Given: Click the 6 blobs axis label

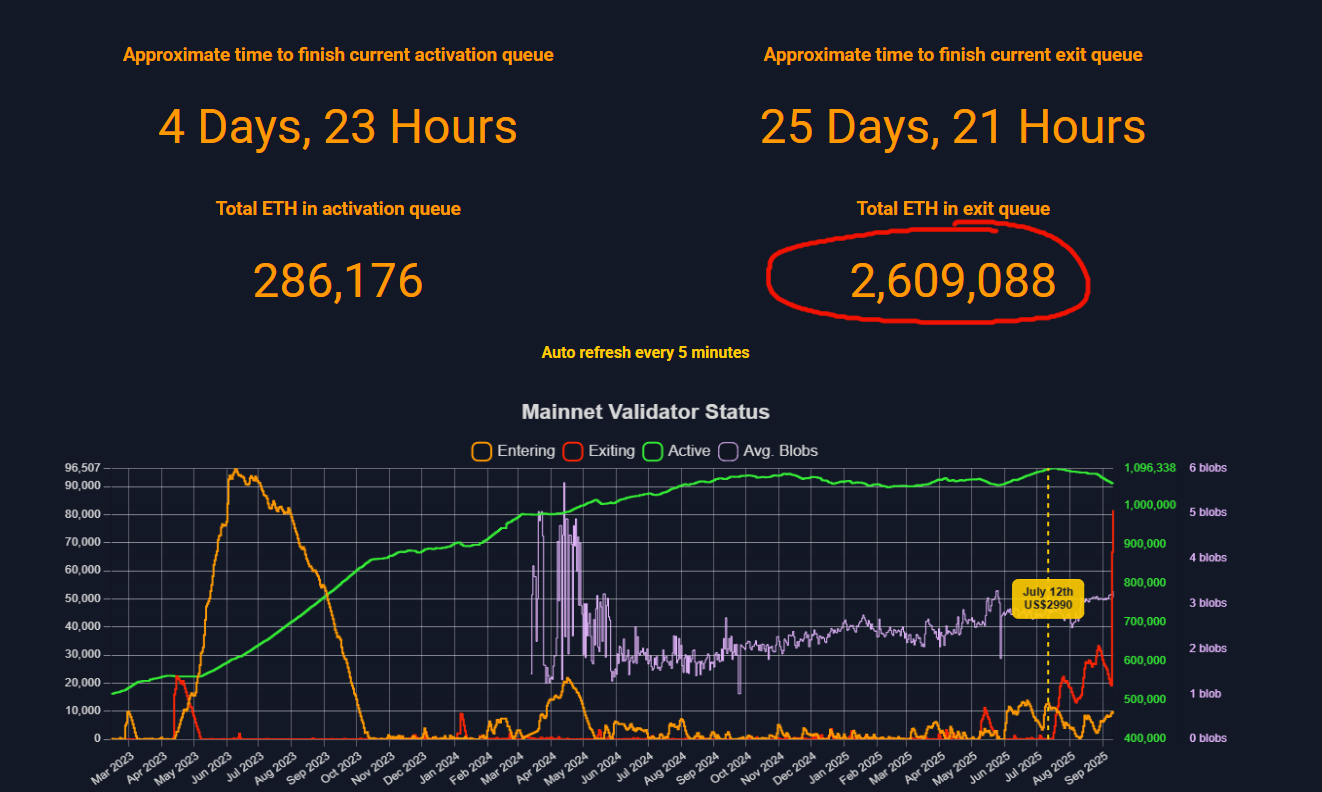Looking at the screenshot, I should (1207, 468).
